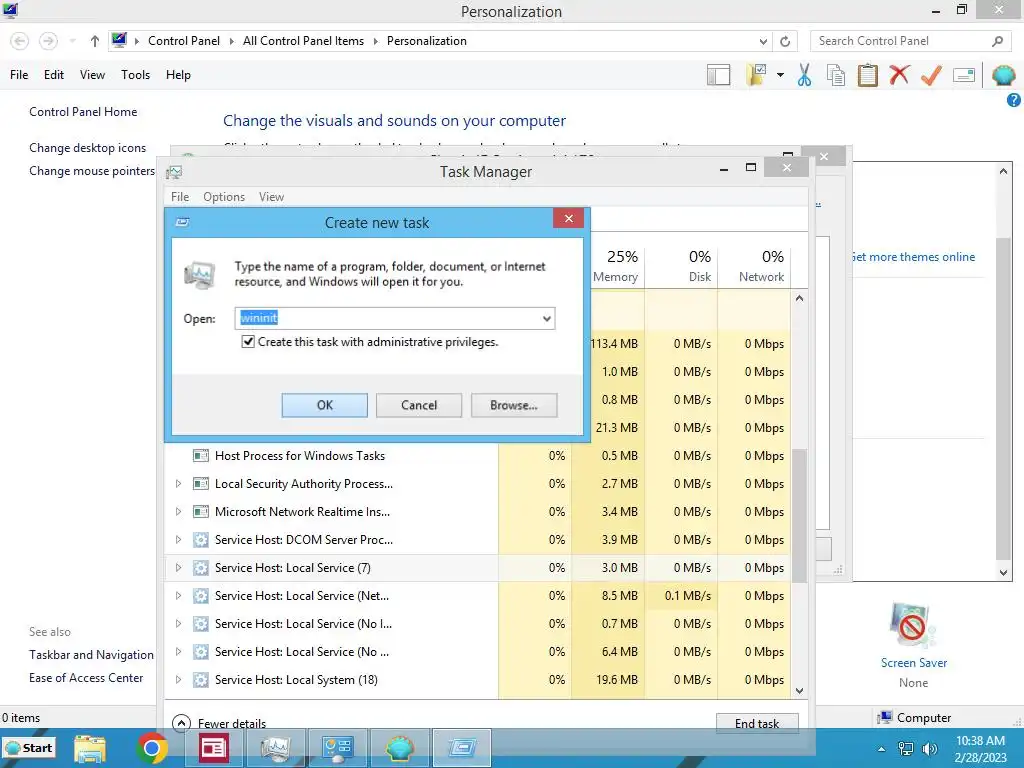Click End task button
Image resolution: width=1024 pixels, height=768 pixels.
point(757,724)
